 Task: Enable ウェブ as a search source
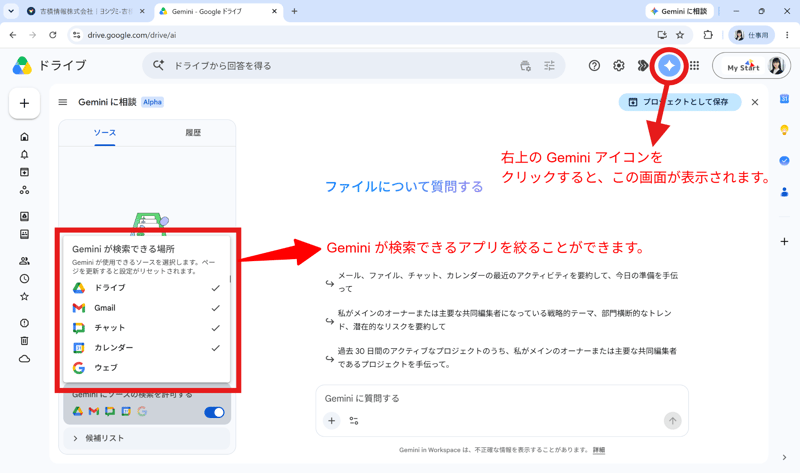[x=146, y=368]
